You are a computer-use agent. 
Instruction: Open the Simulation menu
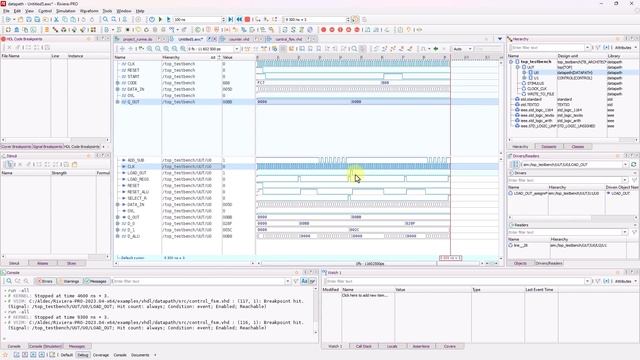click(65, 11)
